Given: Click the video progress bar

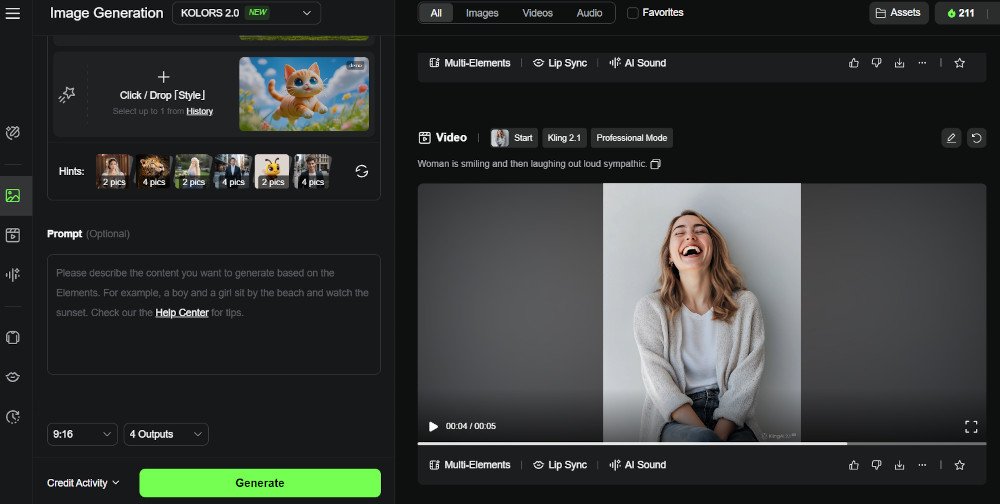Looking at the screenshot, I should click(702, 443).
